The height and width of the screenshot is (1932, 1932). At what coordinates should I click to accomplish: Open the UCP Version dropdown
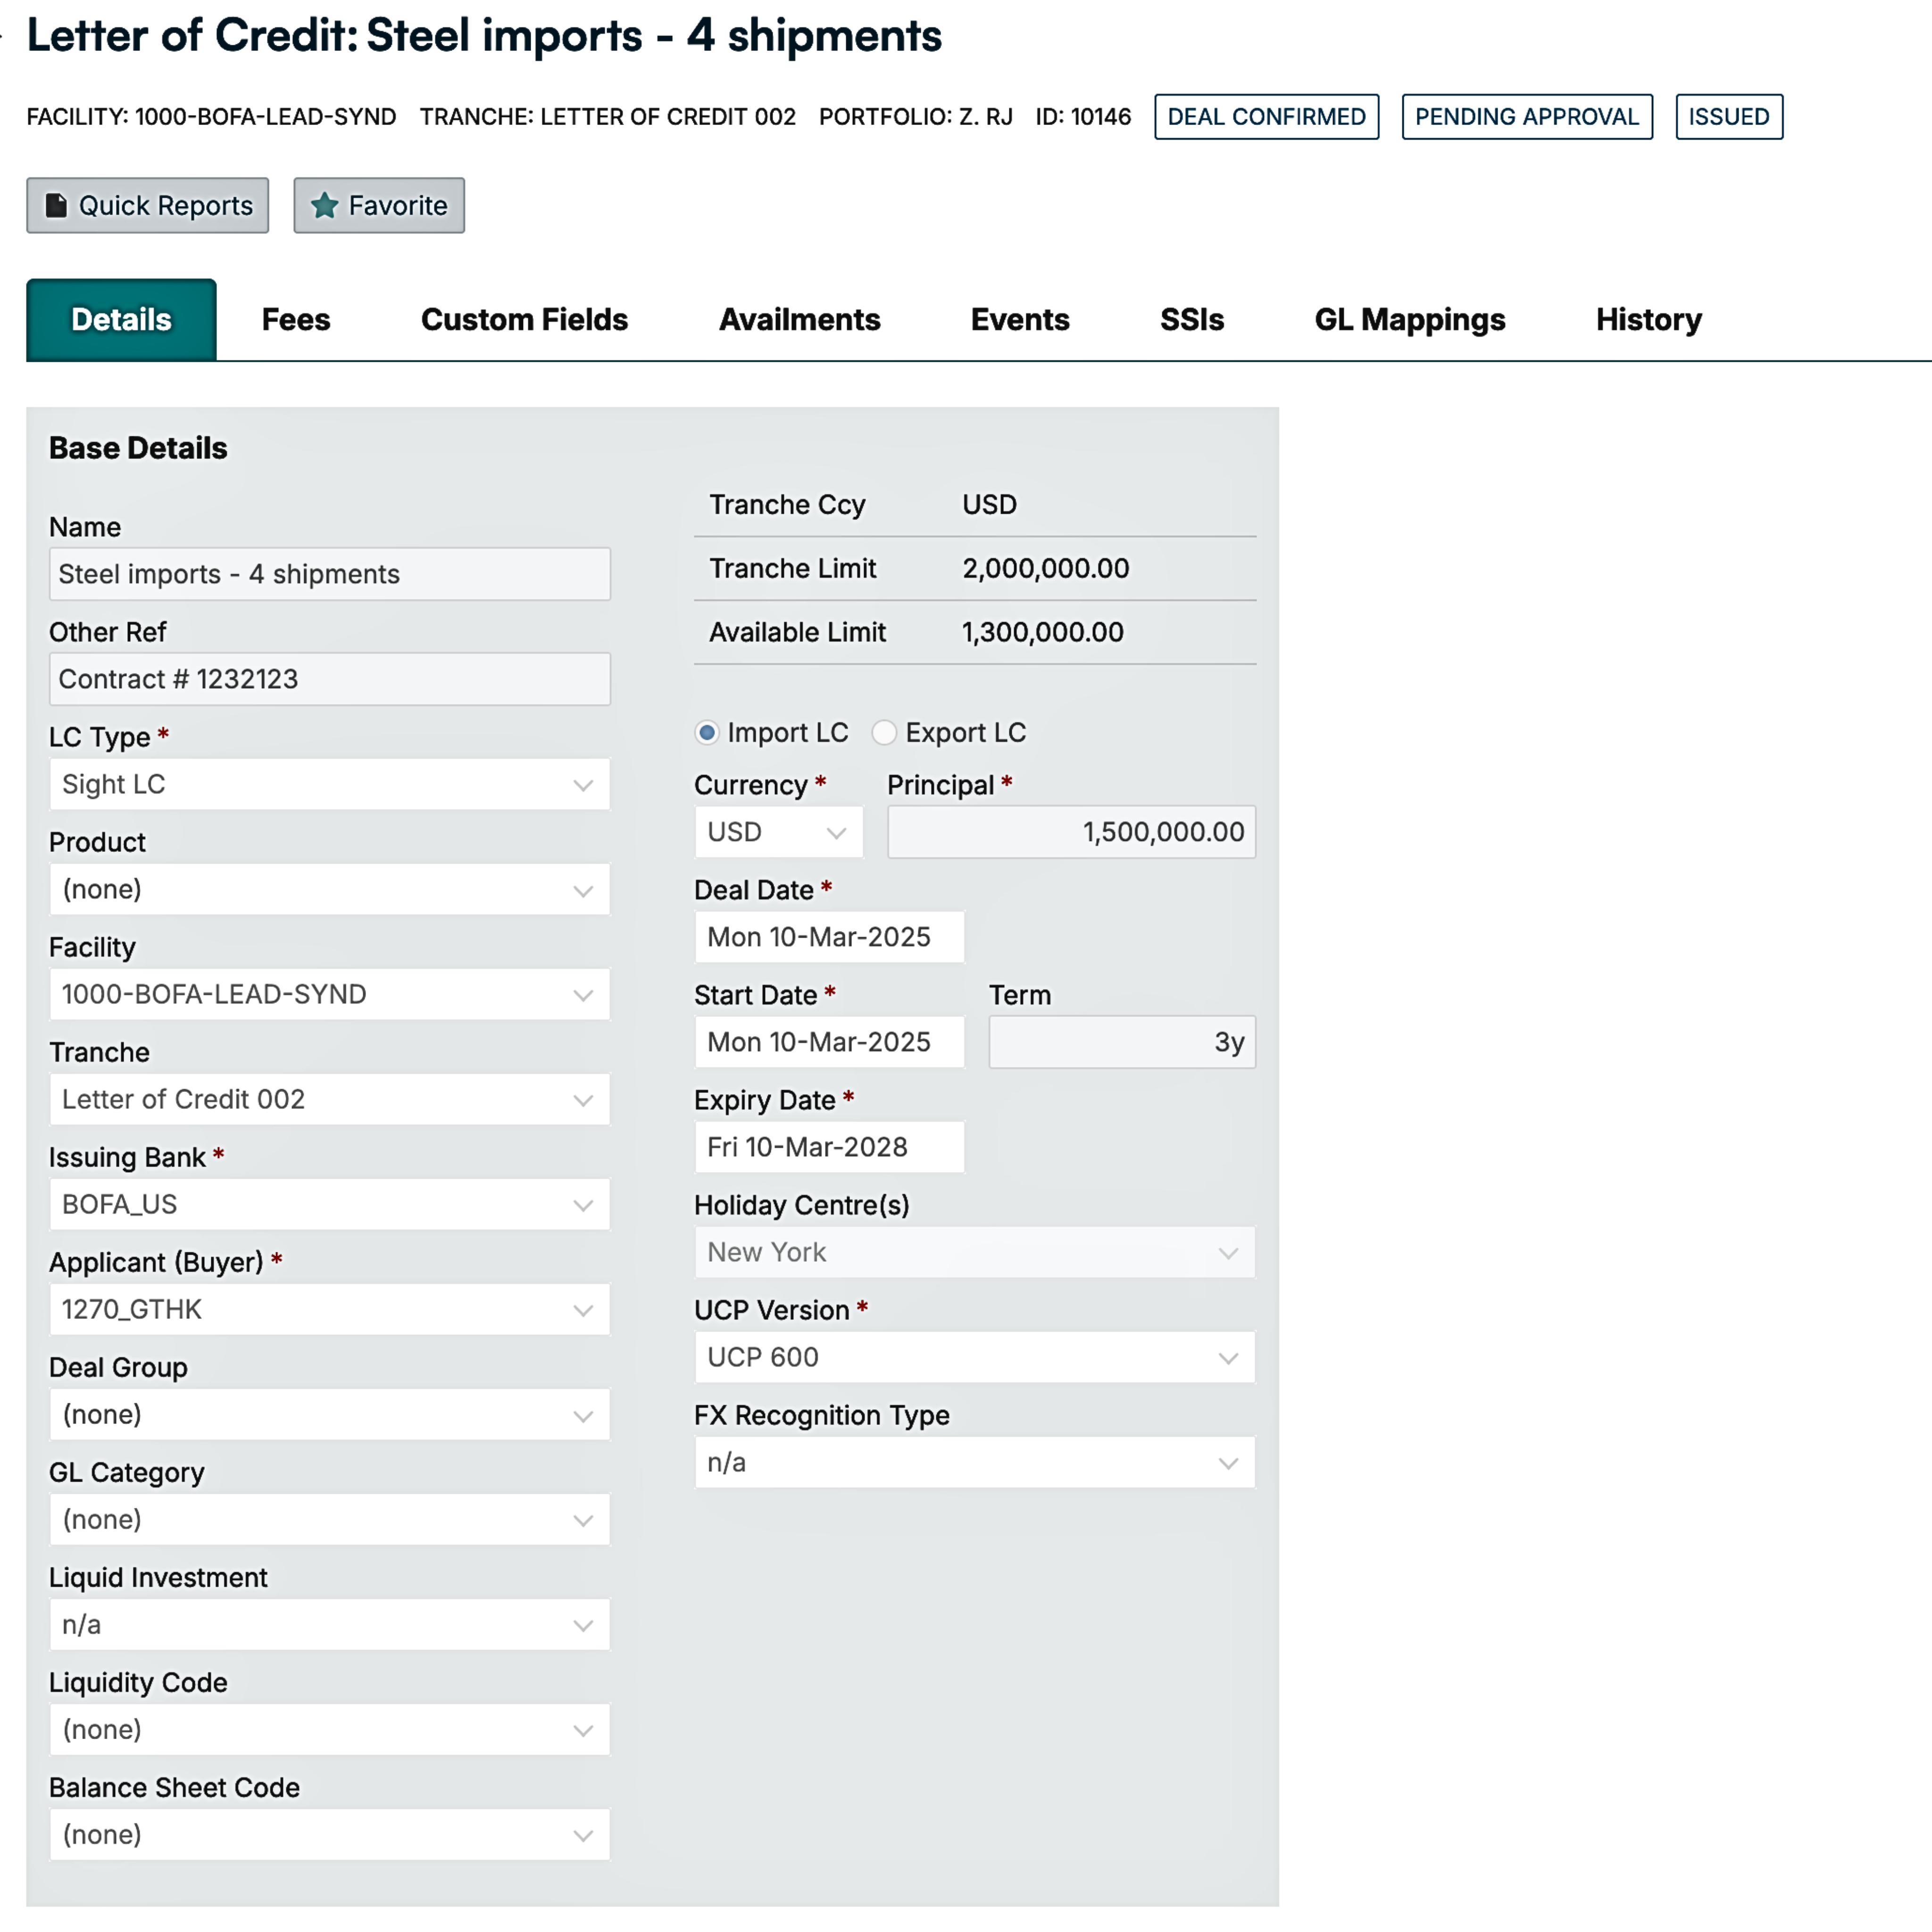[x=974, y=1357]
